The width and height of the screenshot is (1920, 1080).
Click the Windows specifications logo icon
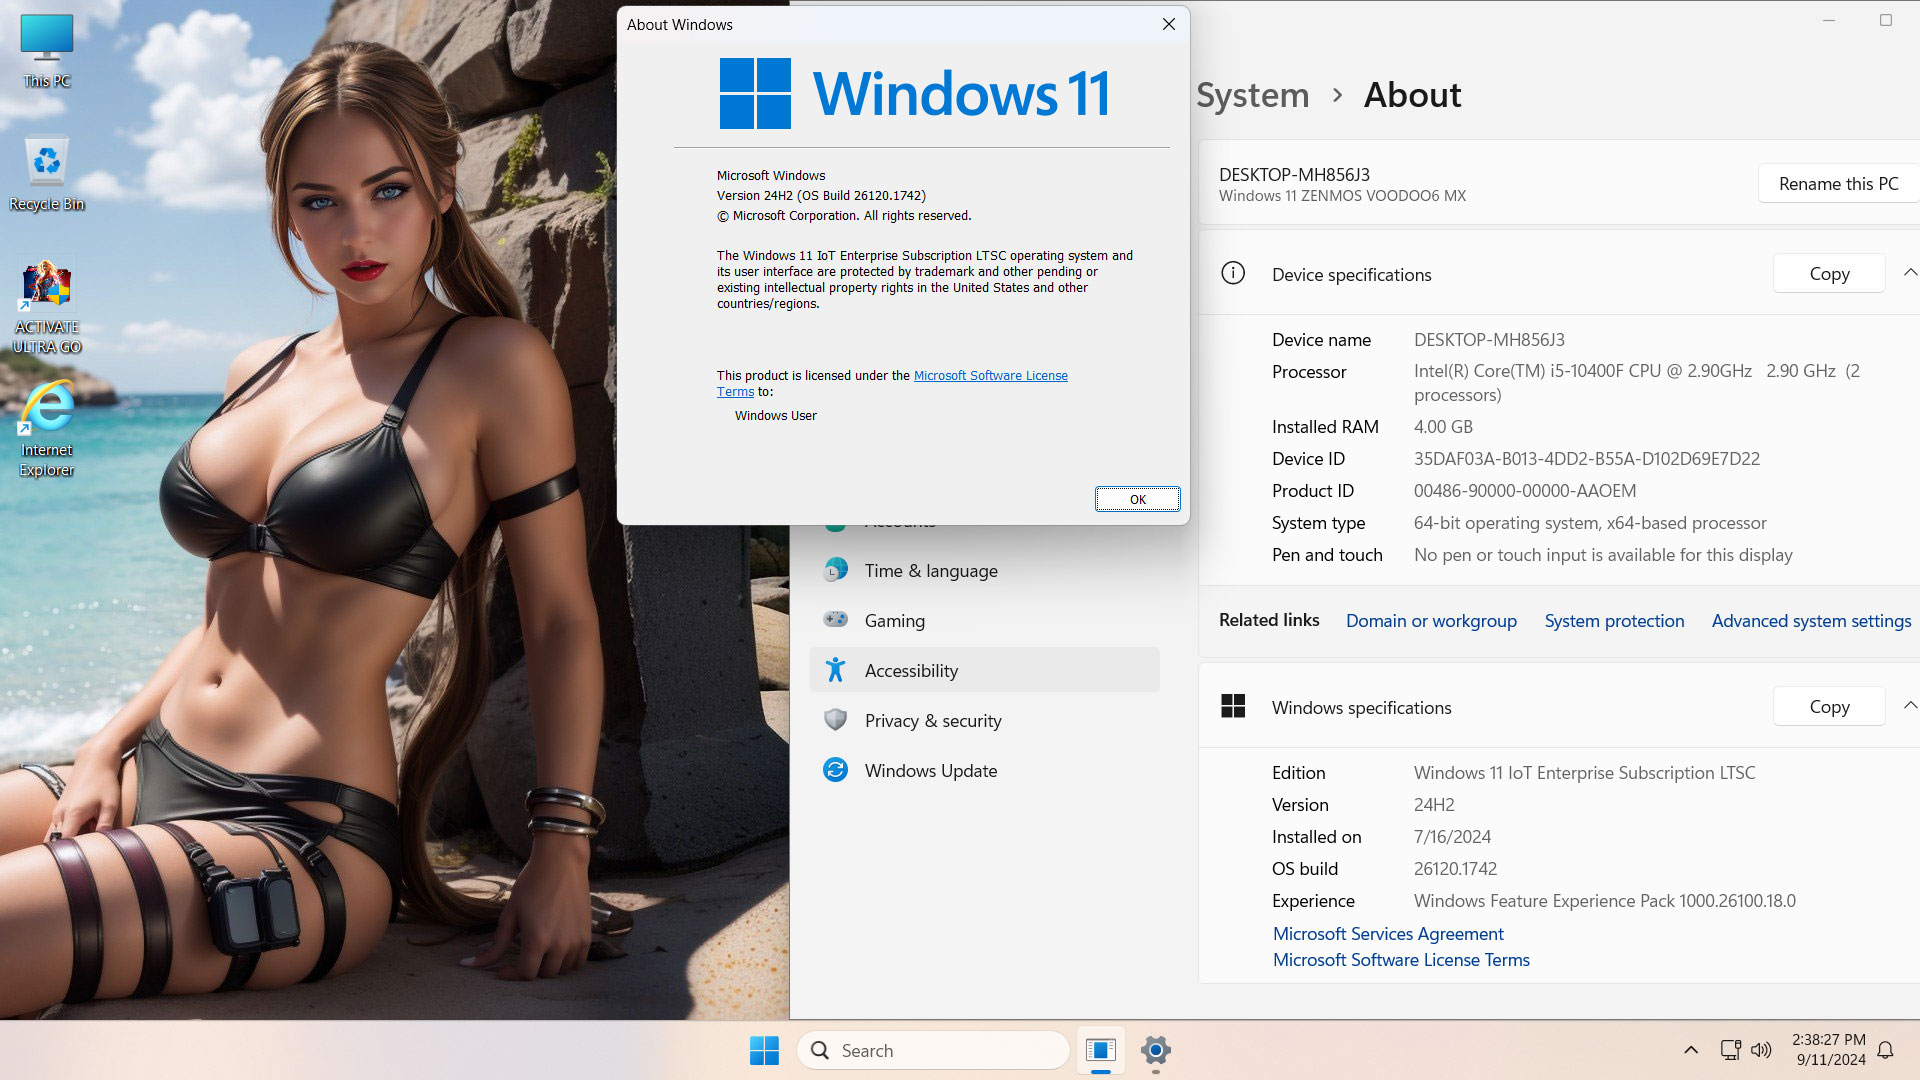[x=1233, y=706]
